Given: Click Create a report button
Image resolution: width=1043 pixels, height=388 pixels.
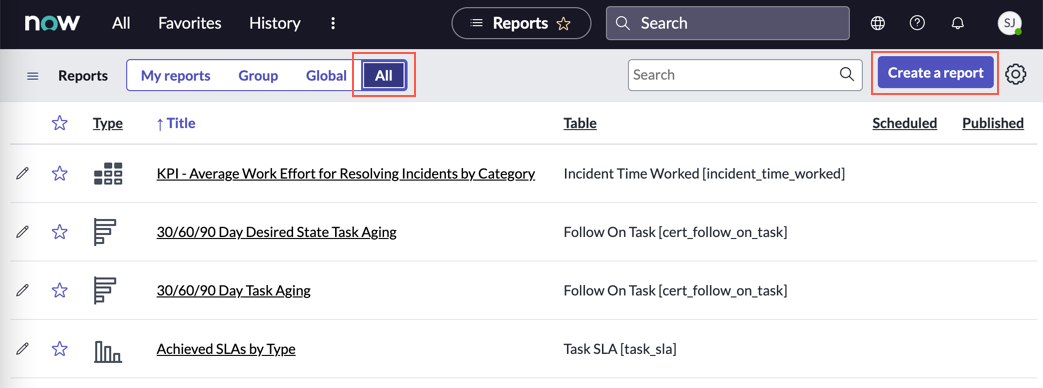Looking at the screenshot, I should tap(935, 73).
